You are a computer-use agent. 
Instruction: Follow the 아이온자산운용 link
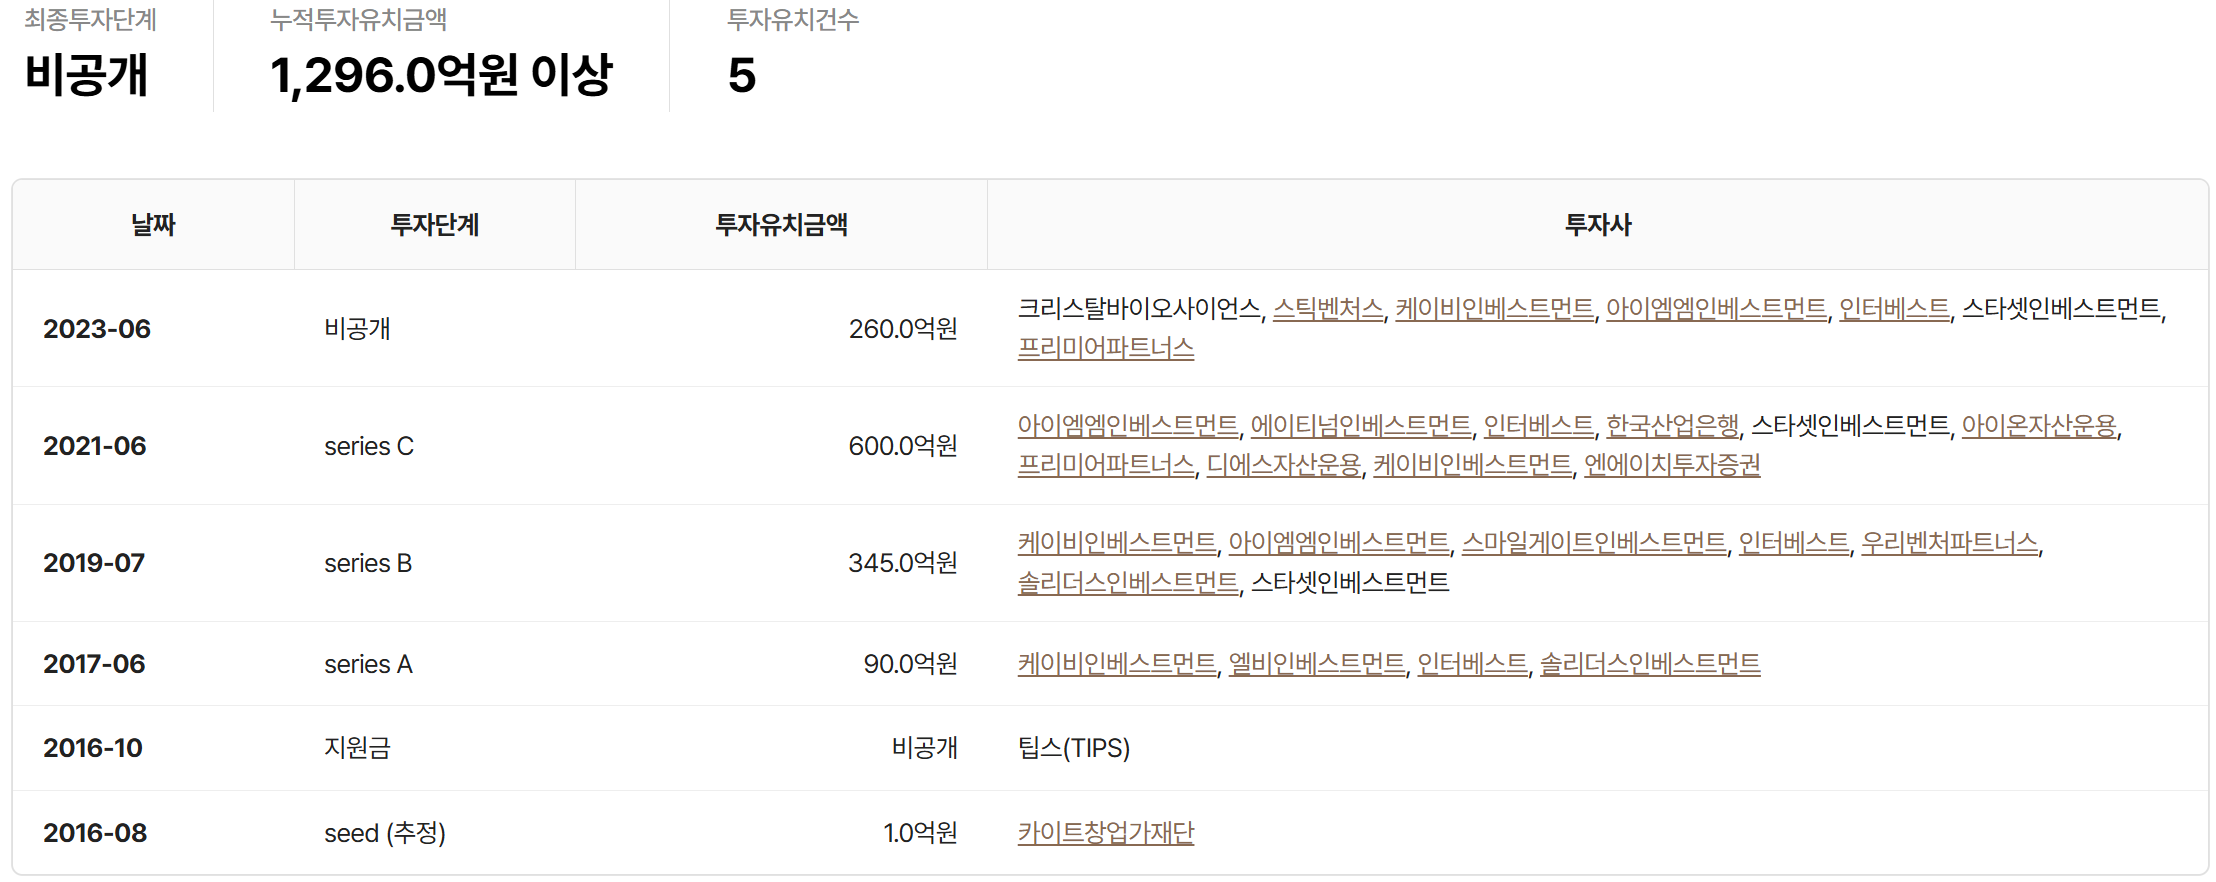pyautogui.click(x=2038, y=426)
